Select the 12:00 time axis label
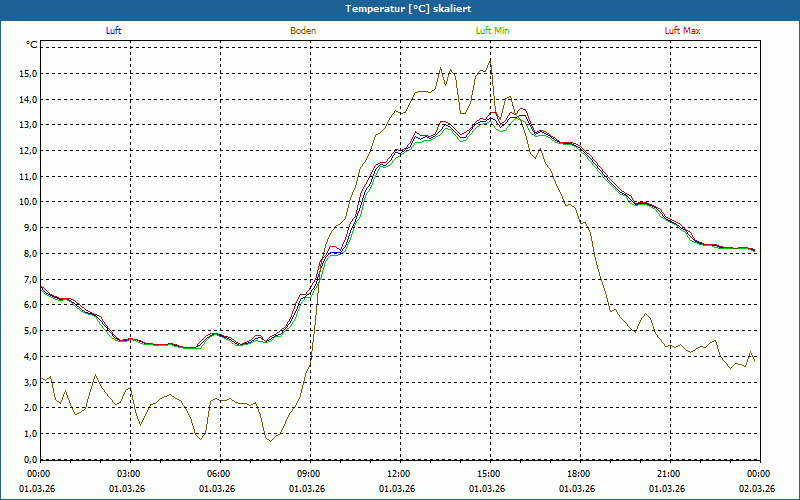The image size is (800, 500). (398, 474)
